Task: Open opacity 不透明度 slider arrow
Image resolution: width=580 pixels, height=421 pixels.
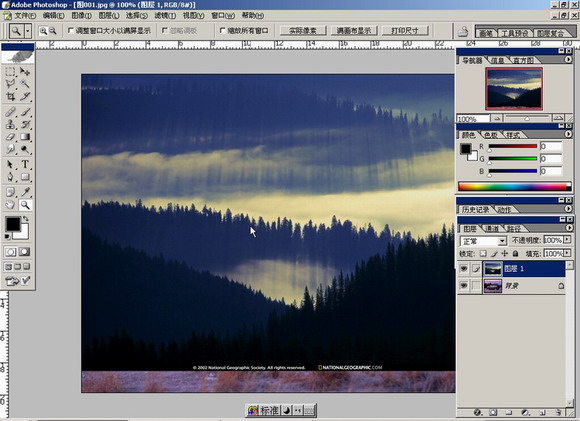Action: [x=567, y=240]
